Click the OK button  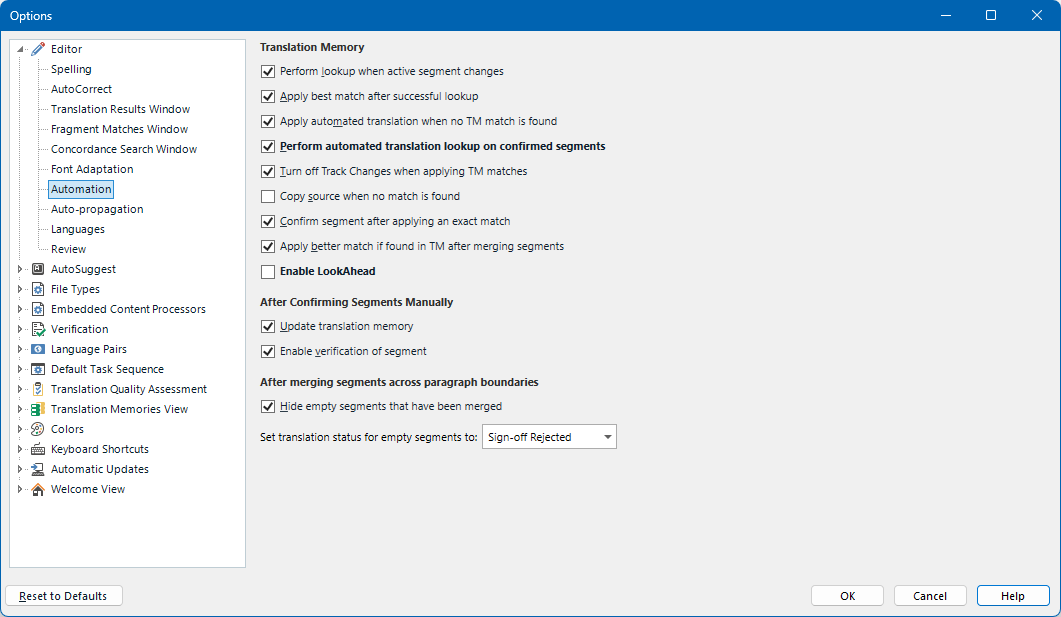point(847,596)
